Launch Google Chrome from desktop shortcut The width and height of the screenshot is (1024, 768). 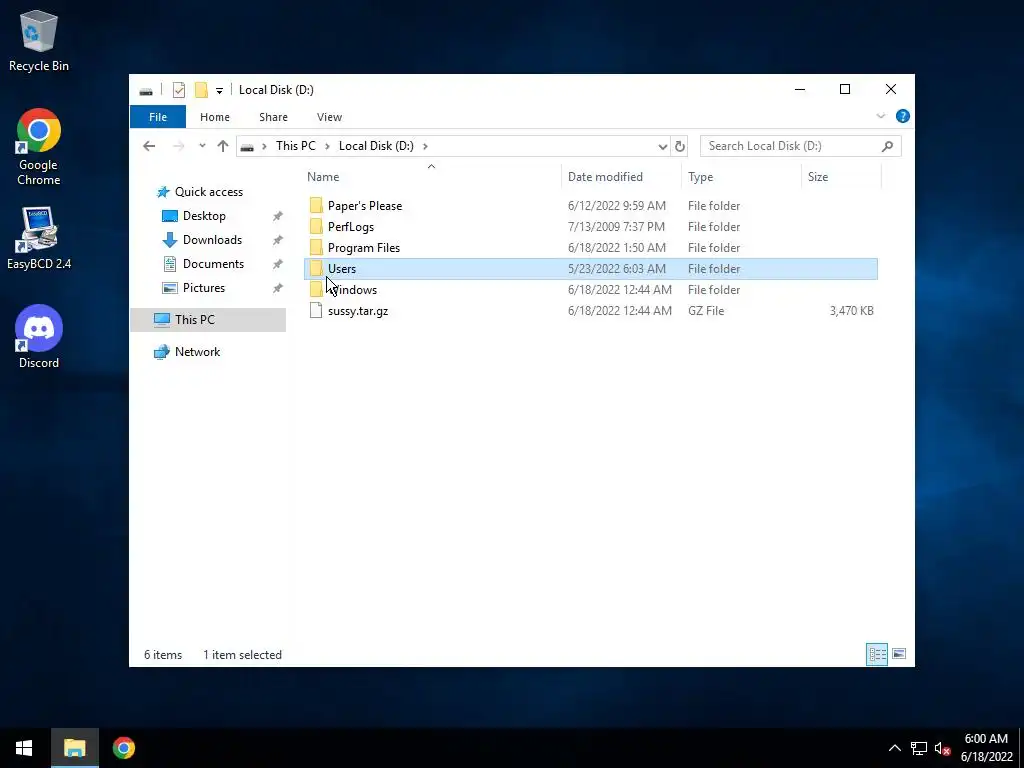(x=39, y=147)
